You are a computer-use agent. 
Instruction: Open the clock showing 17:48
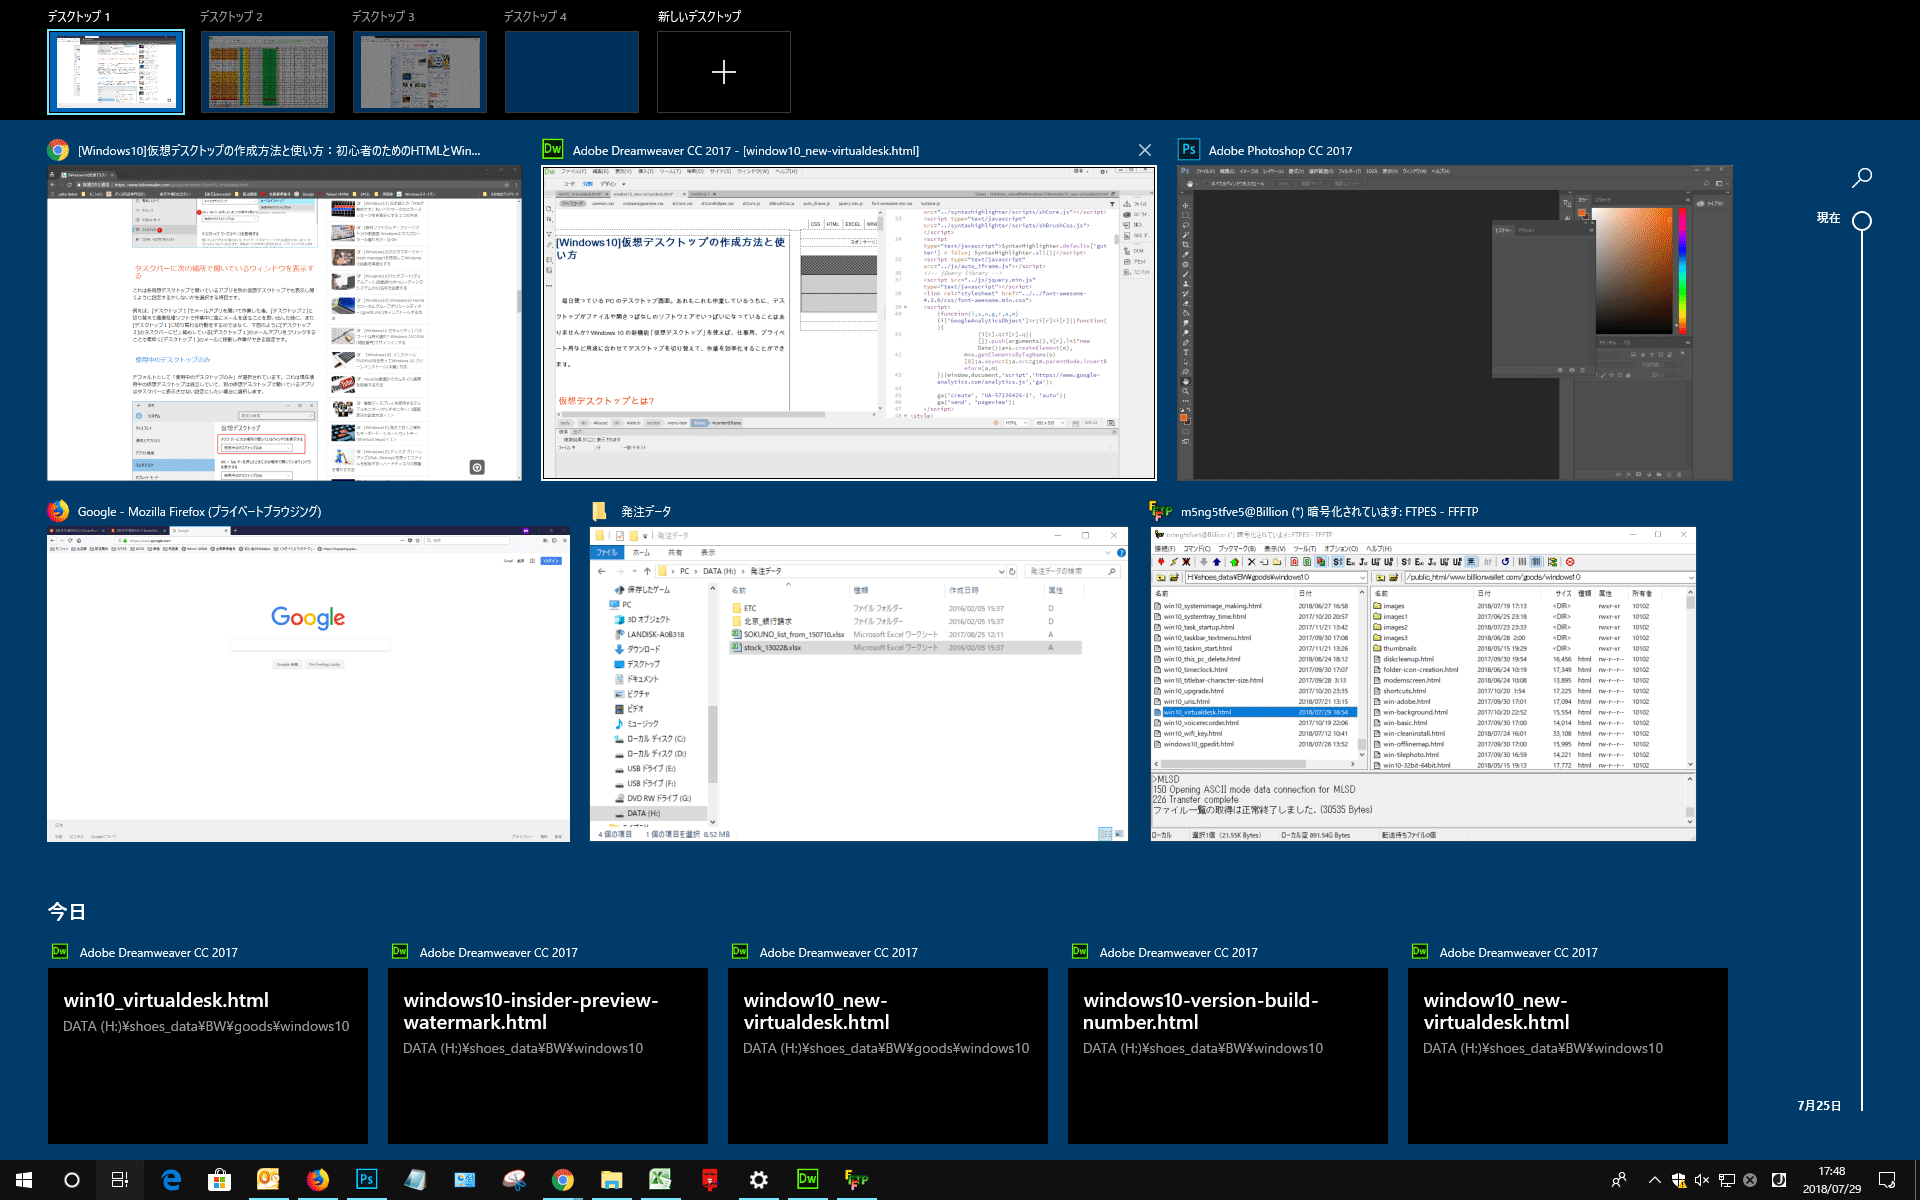click(1832, 1180)
